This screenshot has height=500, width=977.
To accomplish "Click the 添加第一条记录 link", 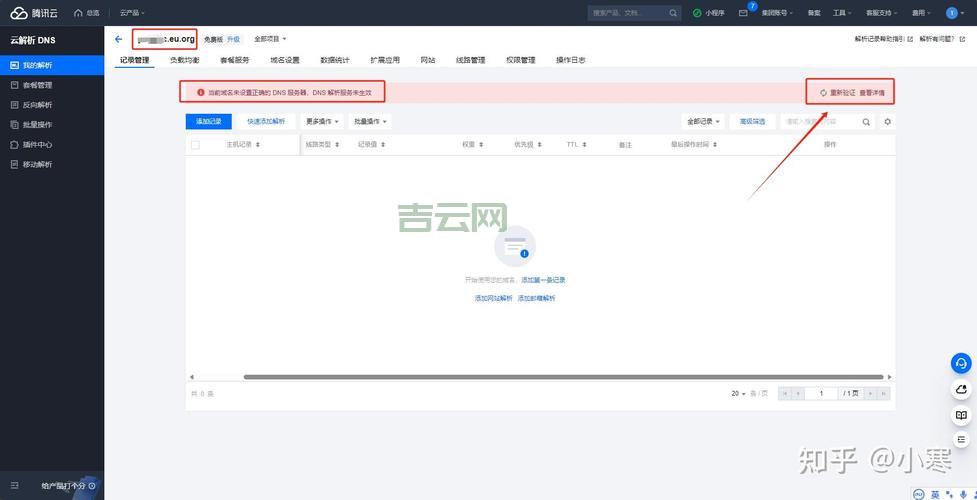I will point(543,281).
